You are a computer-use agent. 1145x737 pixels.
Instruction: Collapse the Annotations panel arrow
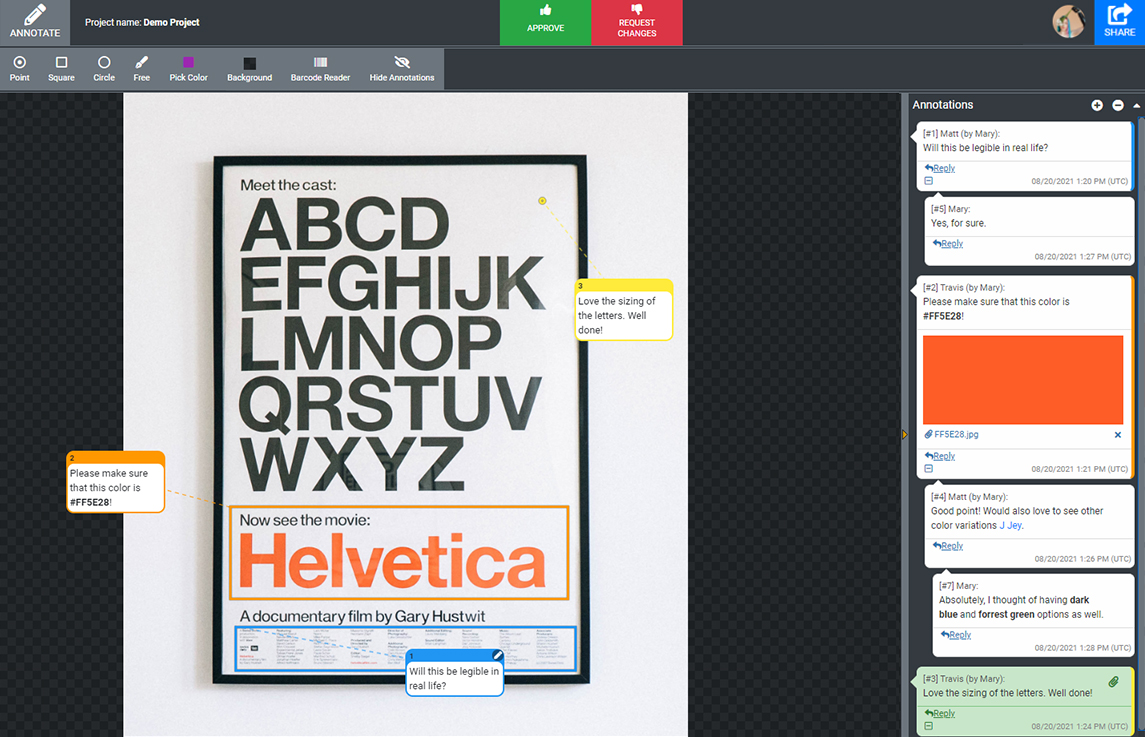[1137, 106]
